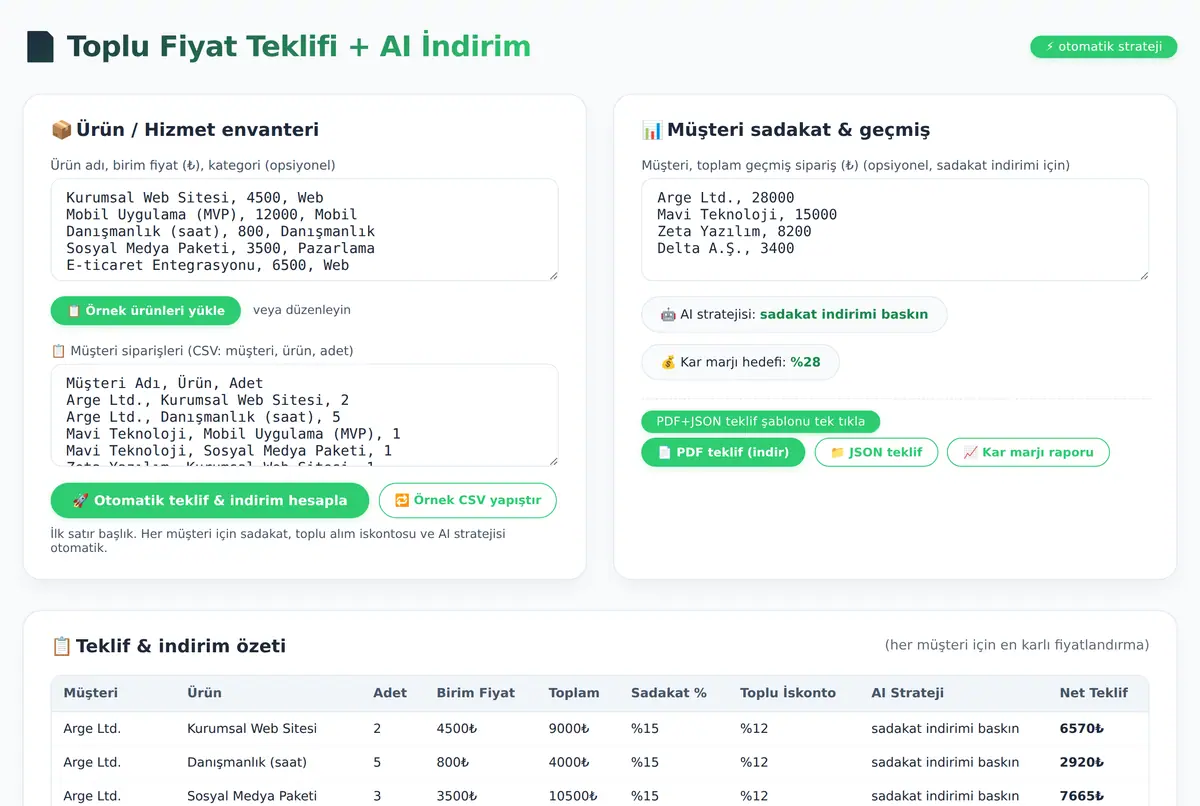Click the PDF+JSON teklif şablonu tek tıkla tag

click(x=760, y=421)
